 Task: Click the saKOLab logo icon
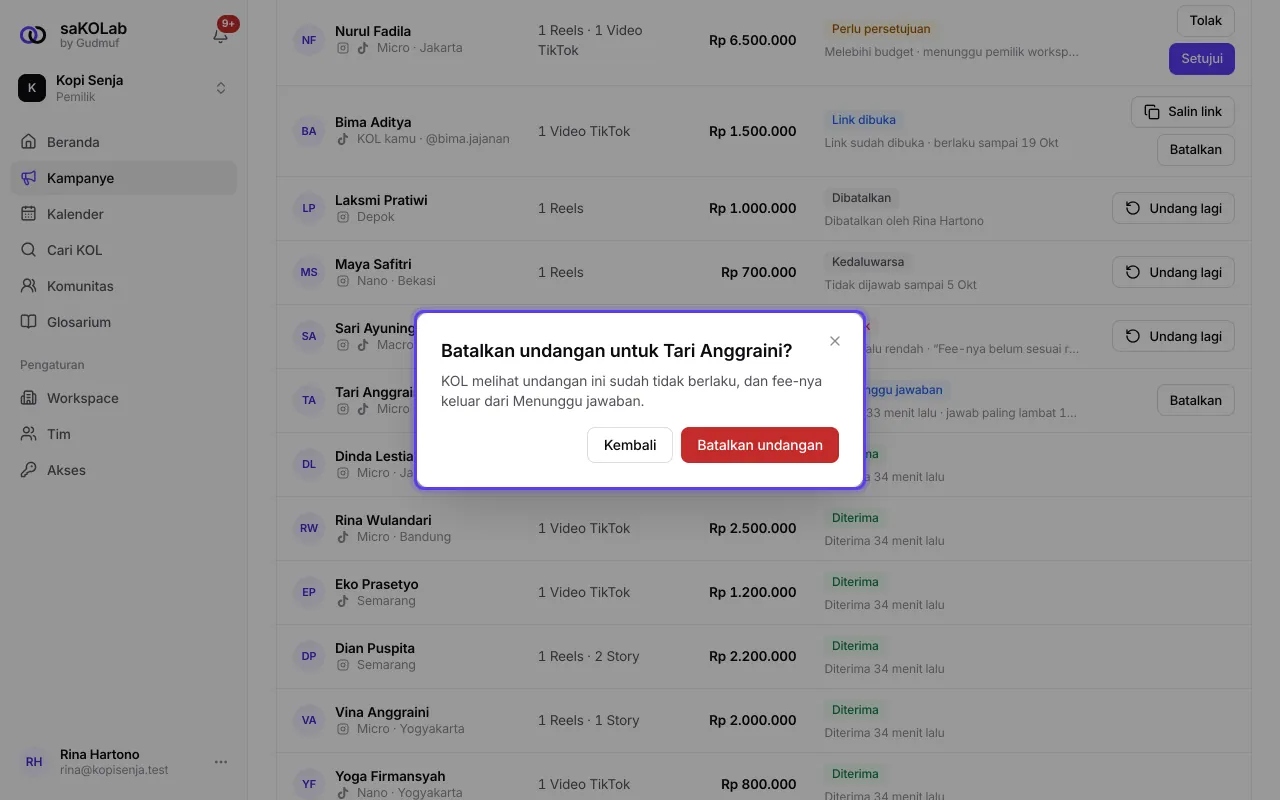pyautogui.click(x=33, y=35)
